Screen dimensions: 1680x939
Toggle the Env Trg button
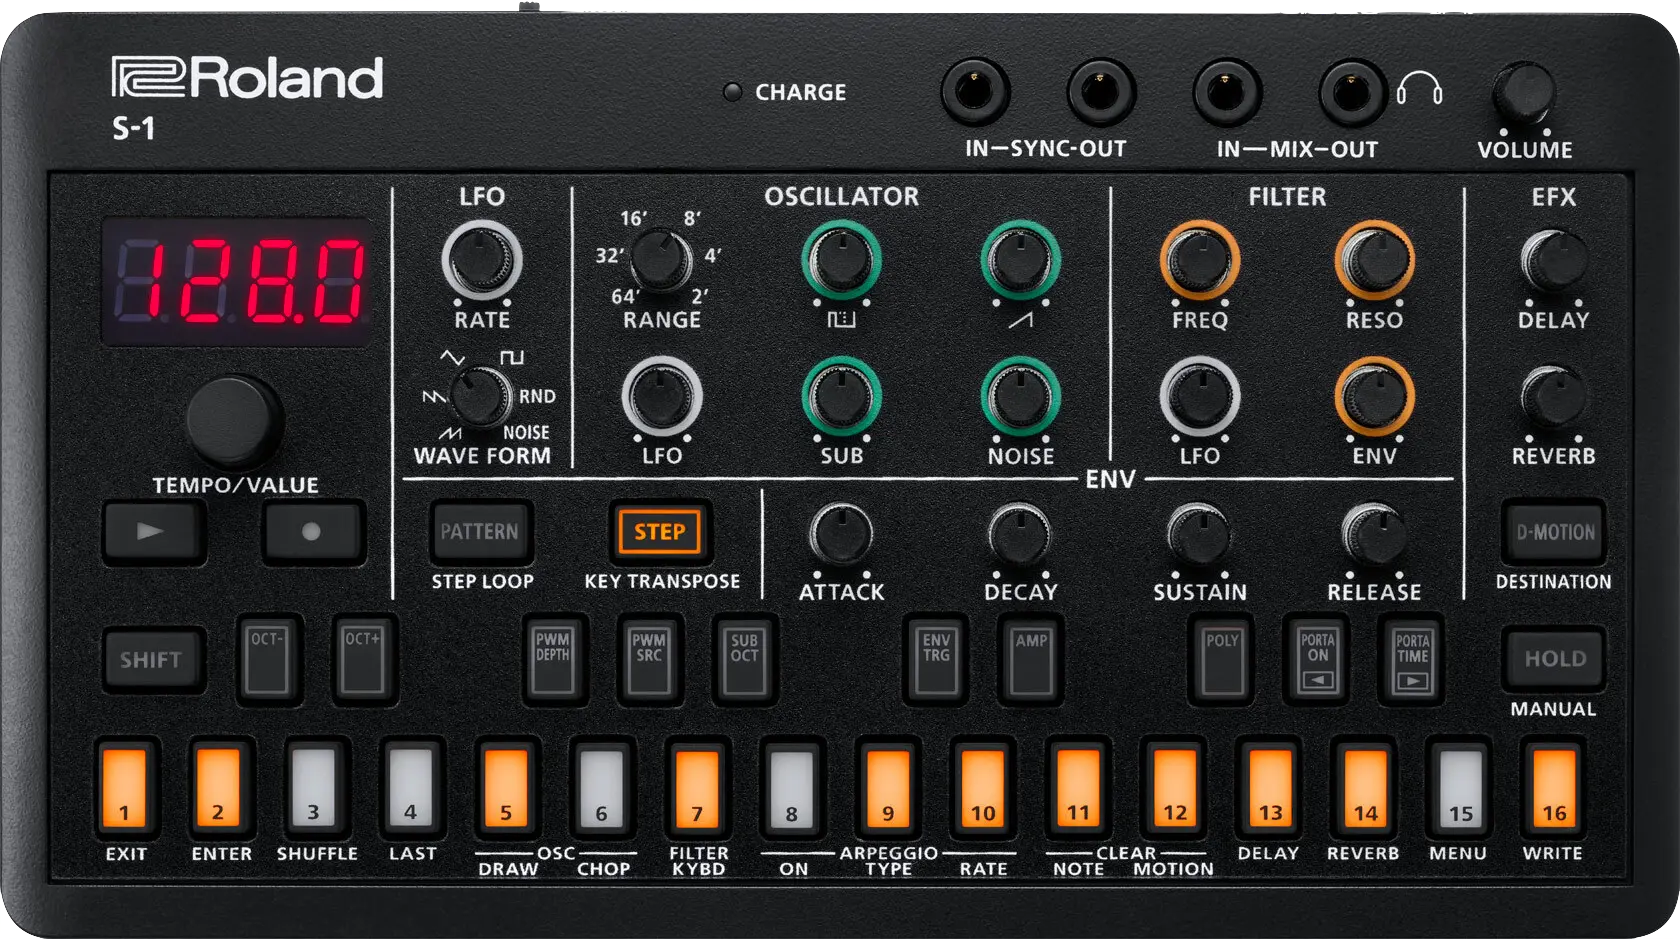(936, 660)
